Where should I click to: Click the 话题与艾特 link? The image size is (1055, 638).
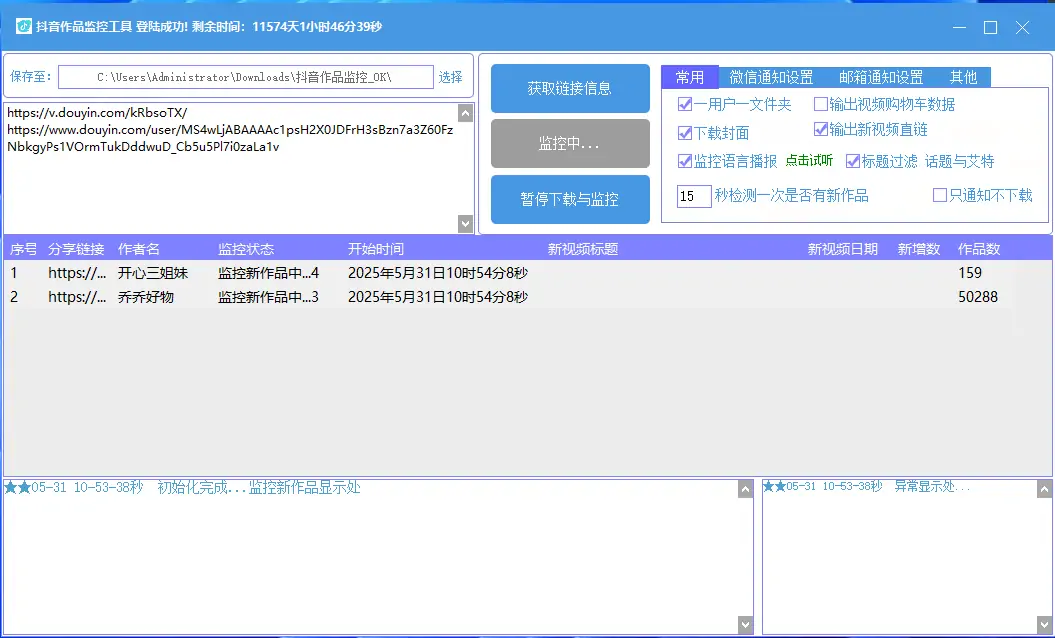coord(959,162)
